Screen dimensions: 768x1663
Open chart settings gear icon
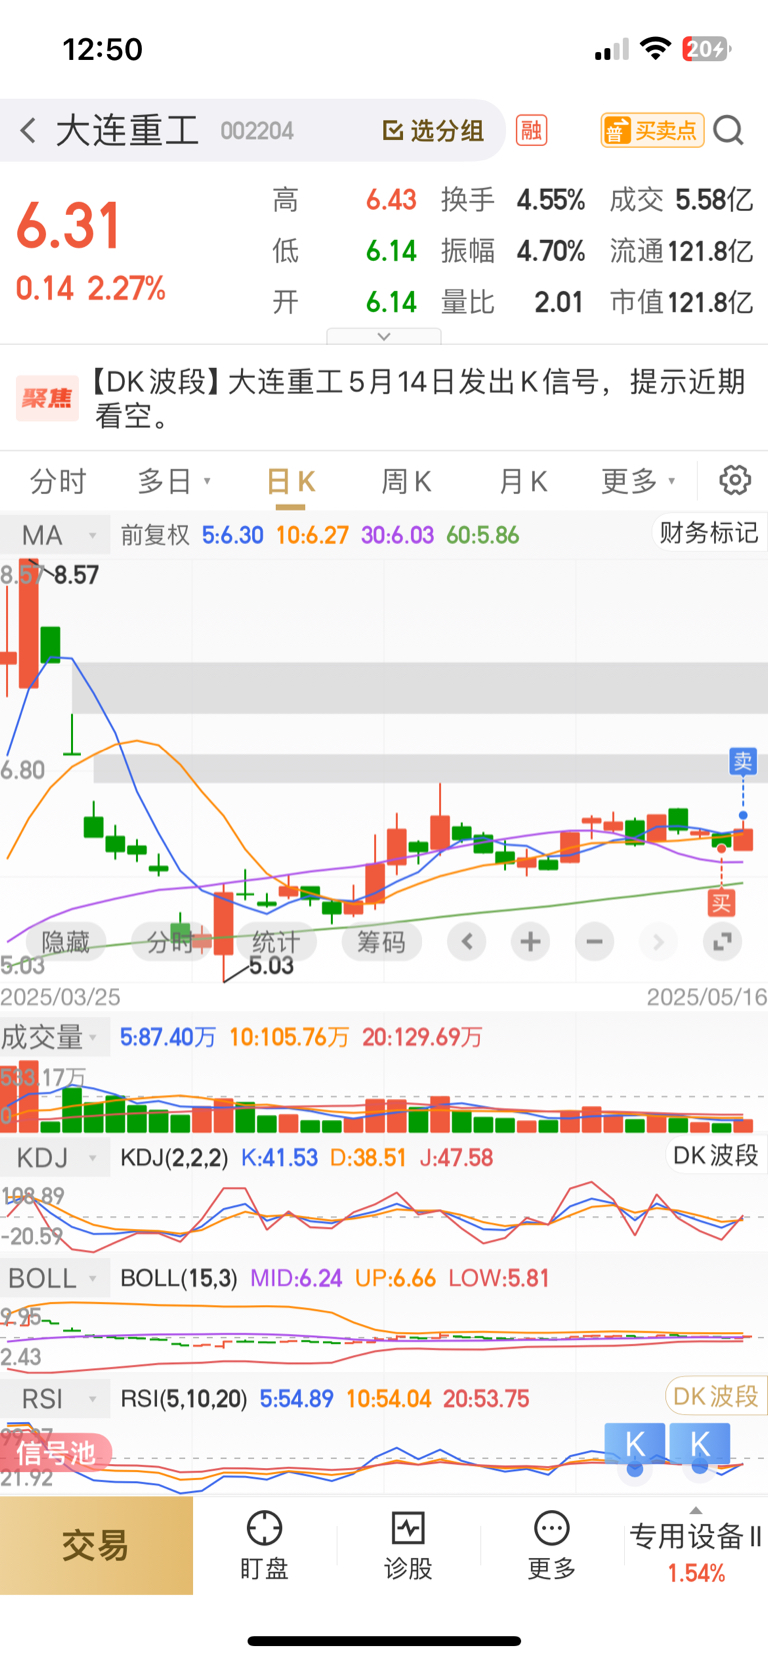[x=735, y=480]
